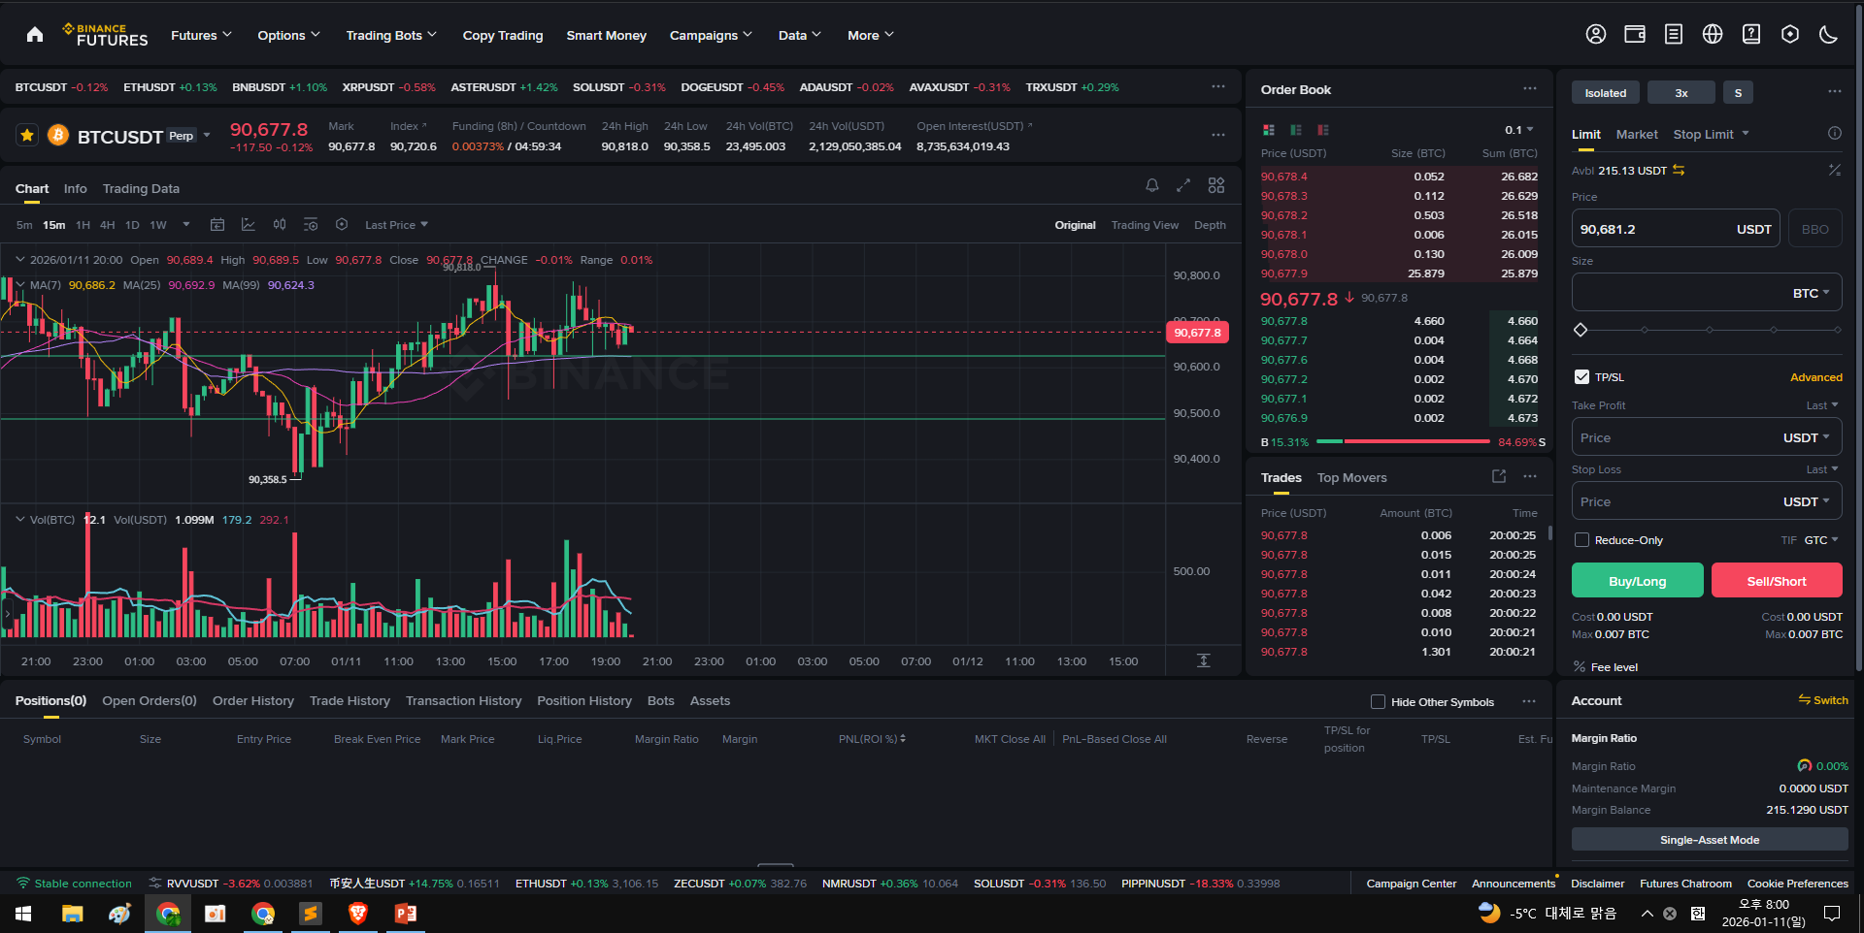Open the Last Price dropdown
1864x933 pixels.
[x=396, y=225]
